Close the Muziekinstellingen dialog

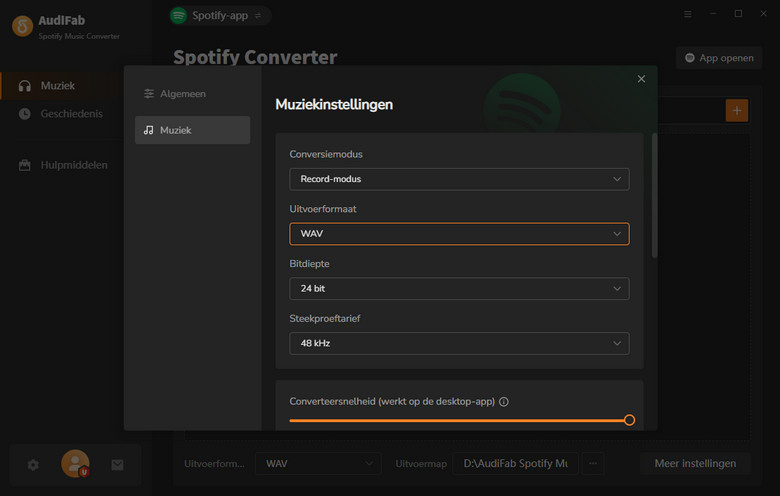641,79
